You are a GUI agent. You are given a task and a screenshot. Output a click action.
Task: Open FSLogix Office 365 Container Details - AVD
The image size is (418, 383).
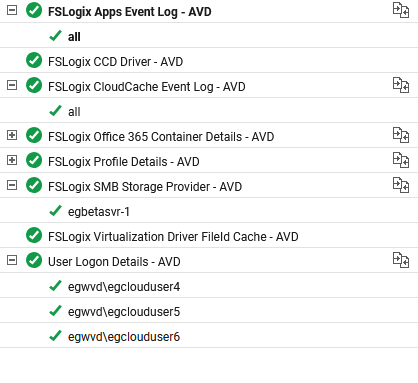point(161,137)
